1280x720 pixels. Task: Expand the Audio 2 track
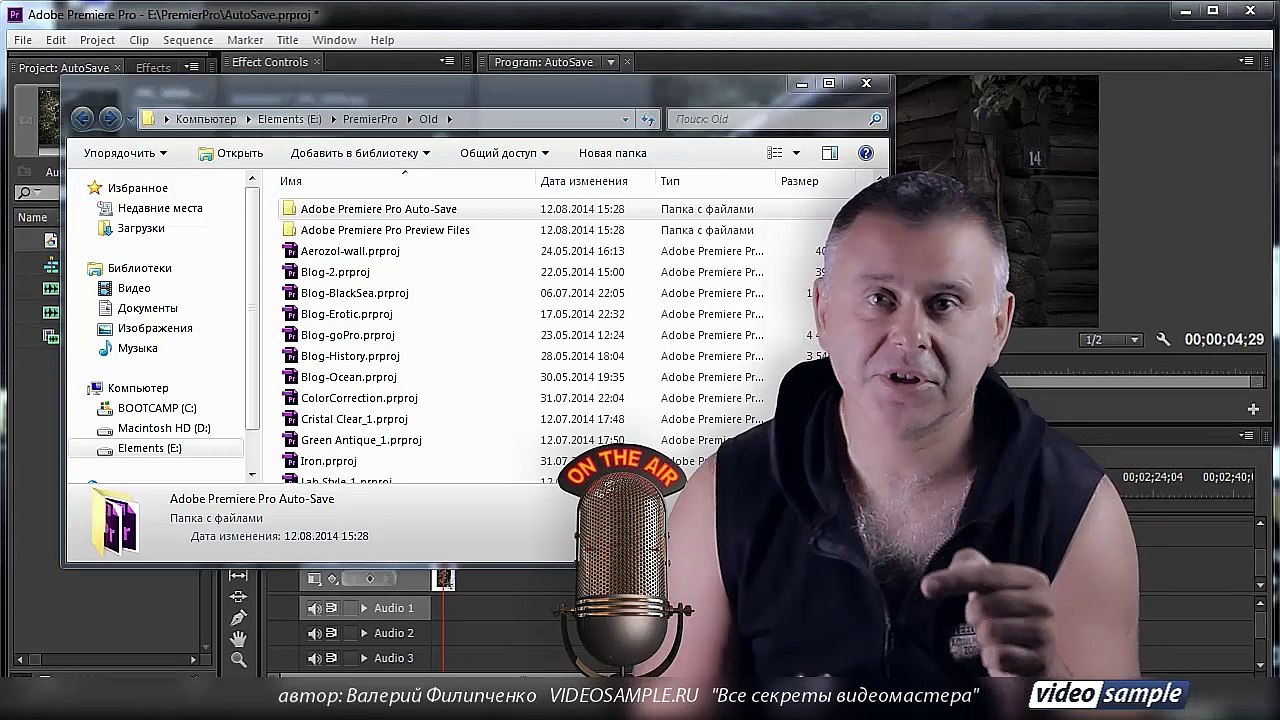click(x=364, y=633)
